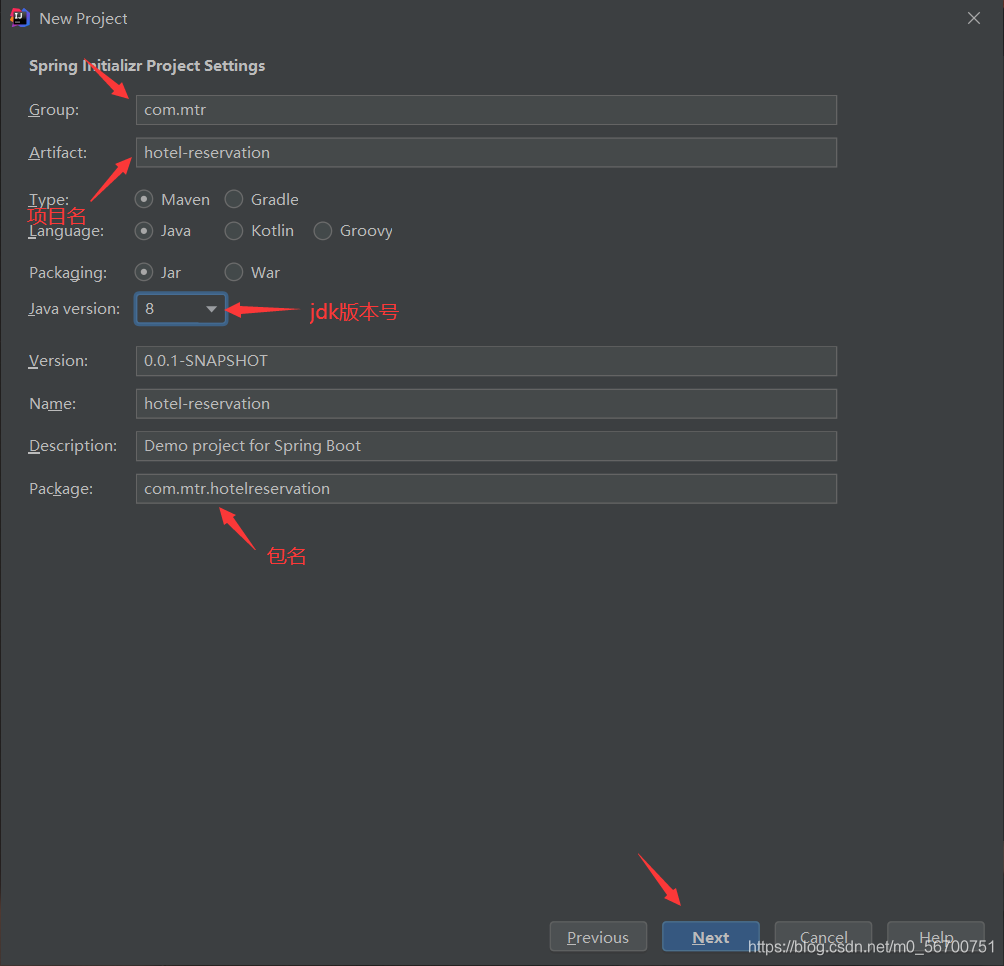1004x966 pixels.
Task: Go back with the Previous button
Action: click(598, 937)
